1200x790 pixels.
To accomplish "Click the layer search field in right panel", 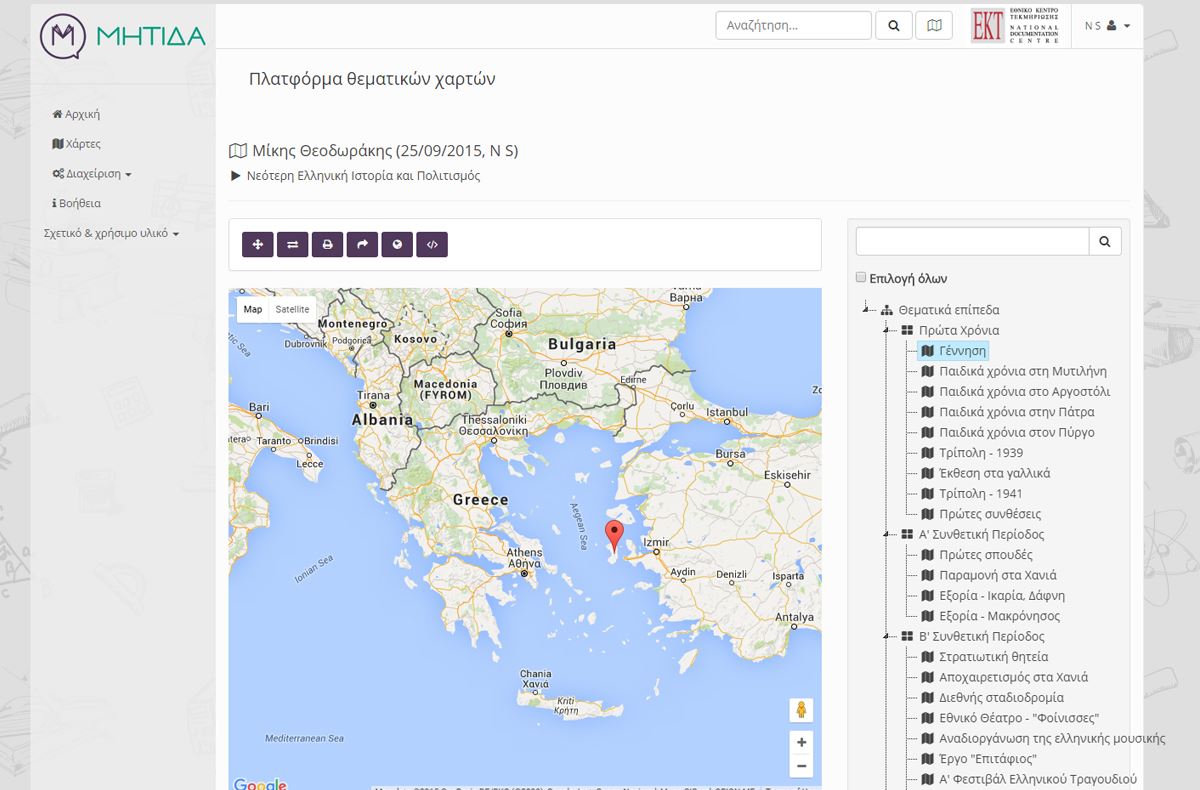I will (971, 241).
